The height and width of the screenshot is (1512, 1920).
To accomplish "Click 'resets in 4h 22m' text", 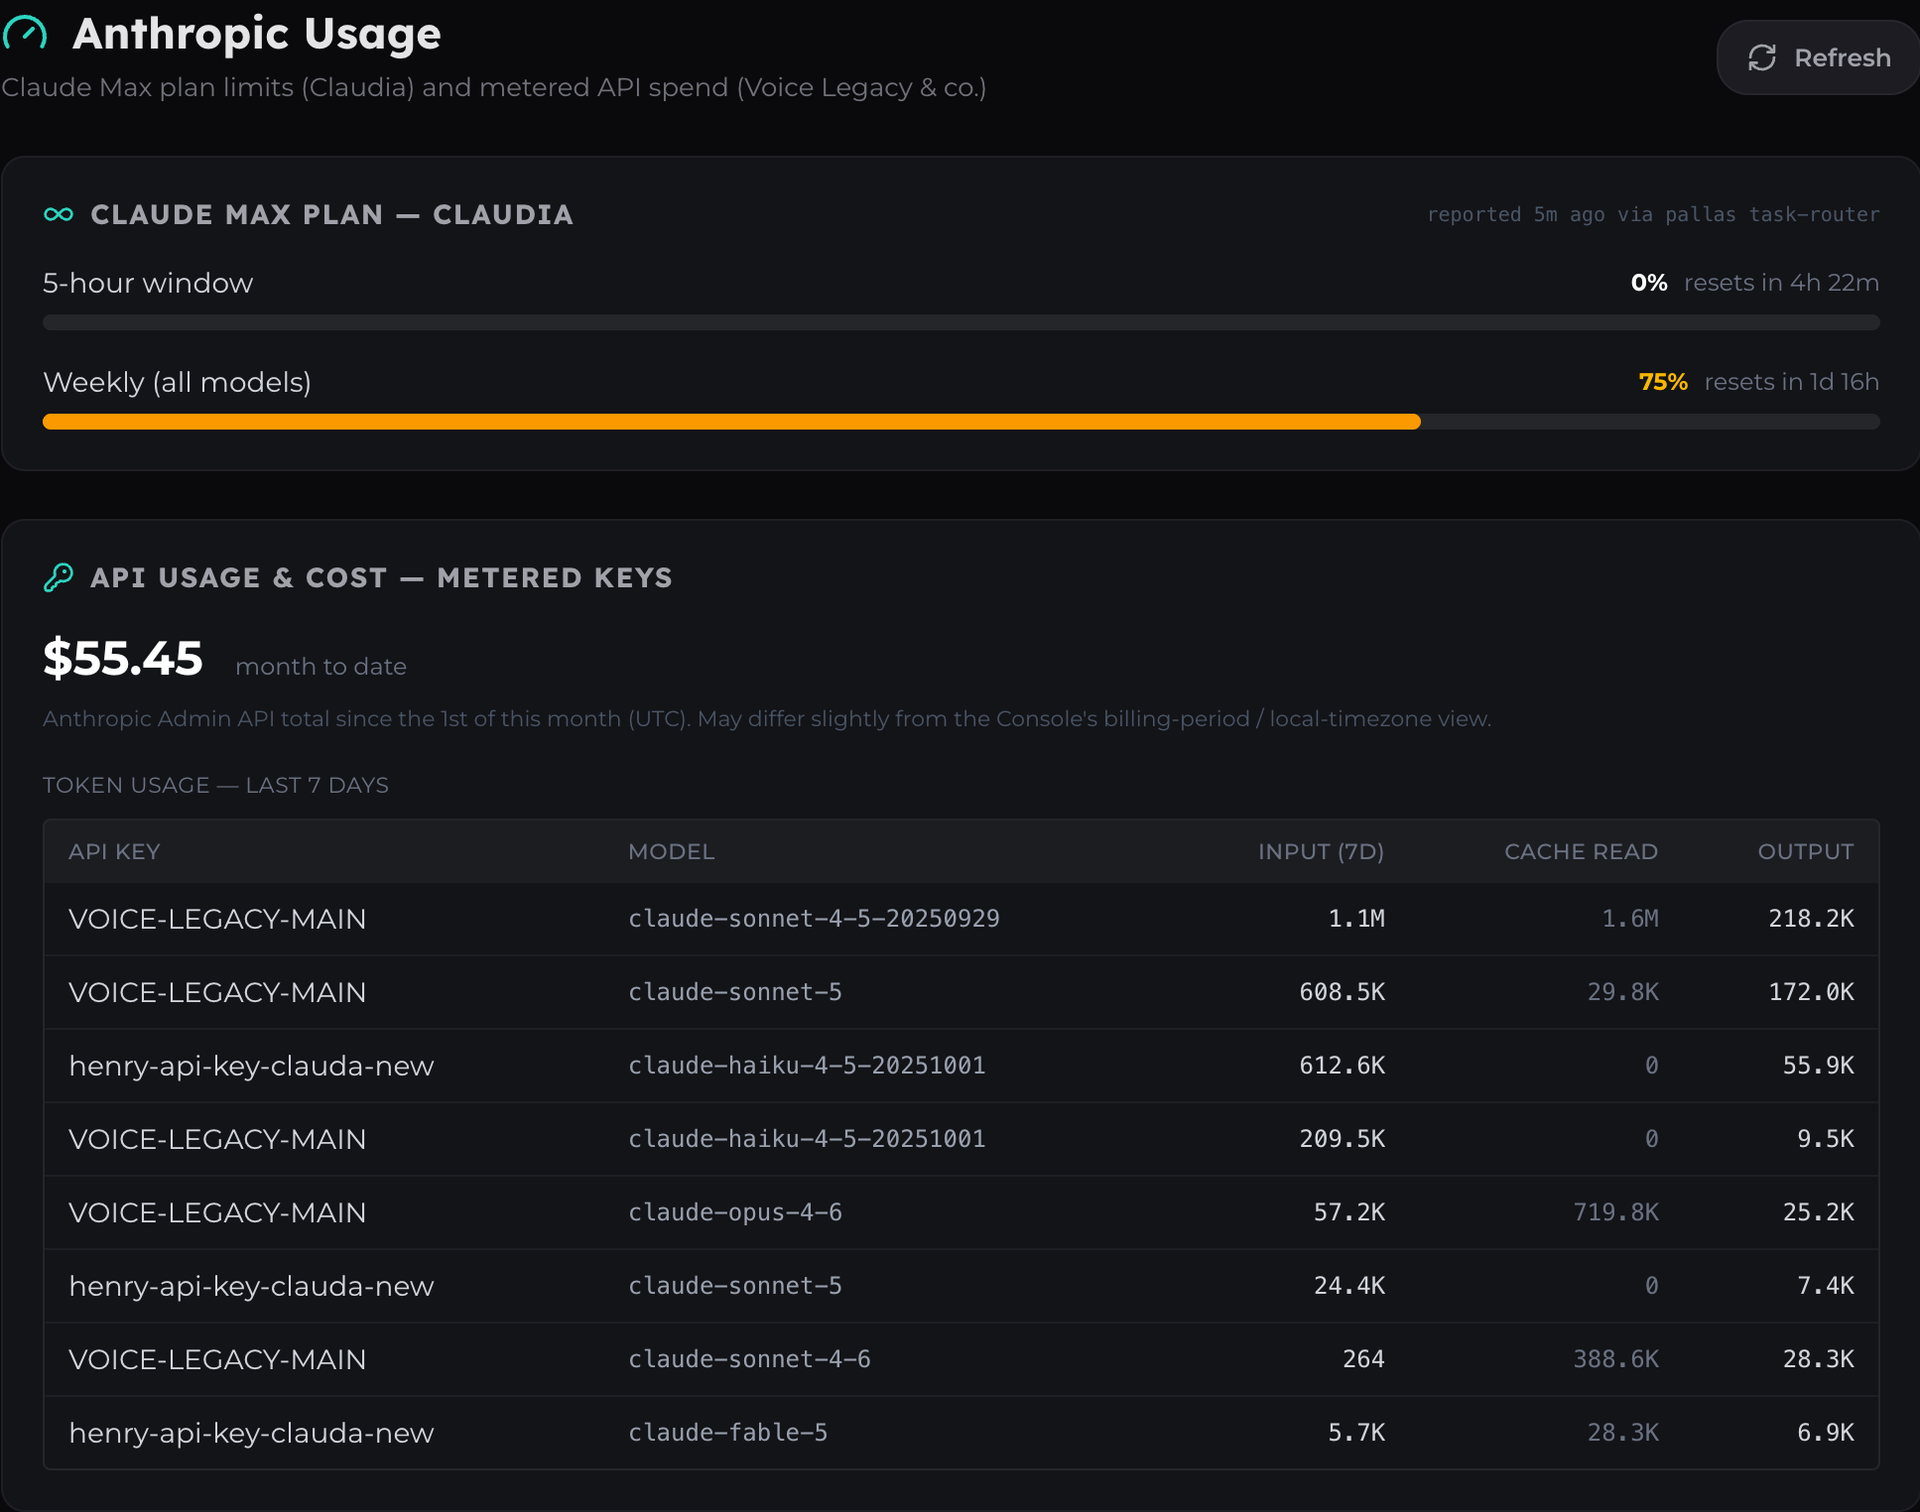I will 1781,283.
